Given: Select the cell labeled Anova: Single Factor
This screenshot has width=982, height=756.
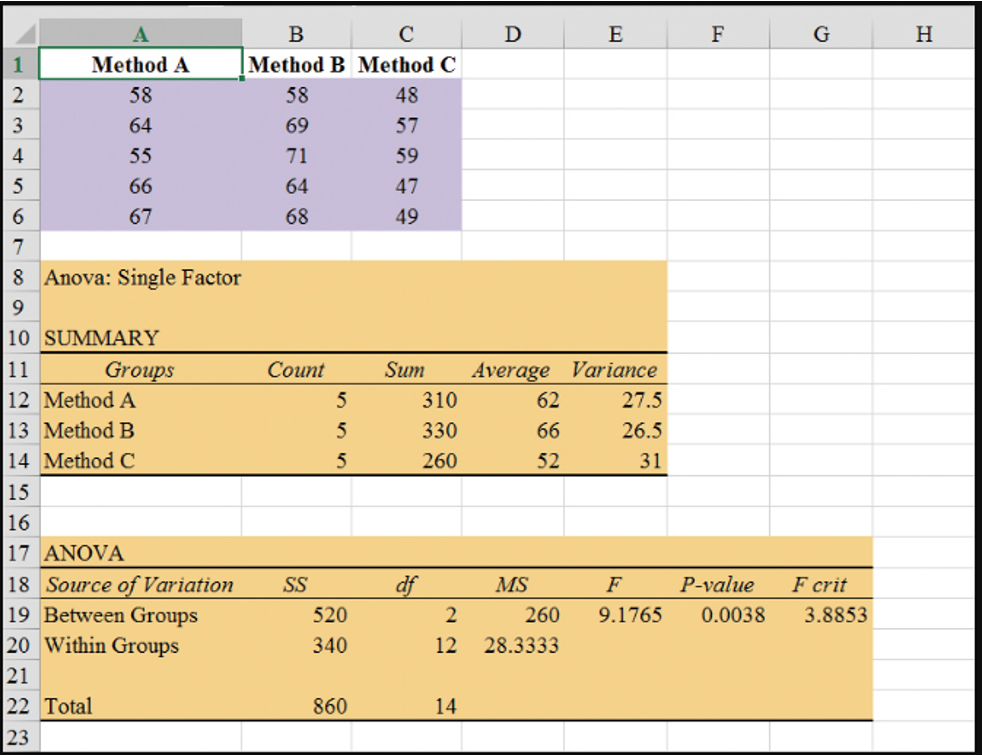Looking at the screenshot, I should [142, 277].
